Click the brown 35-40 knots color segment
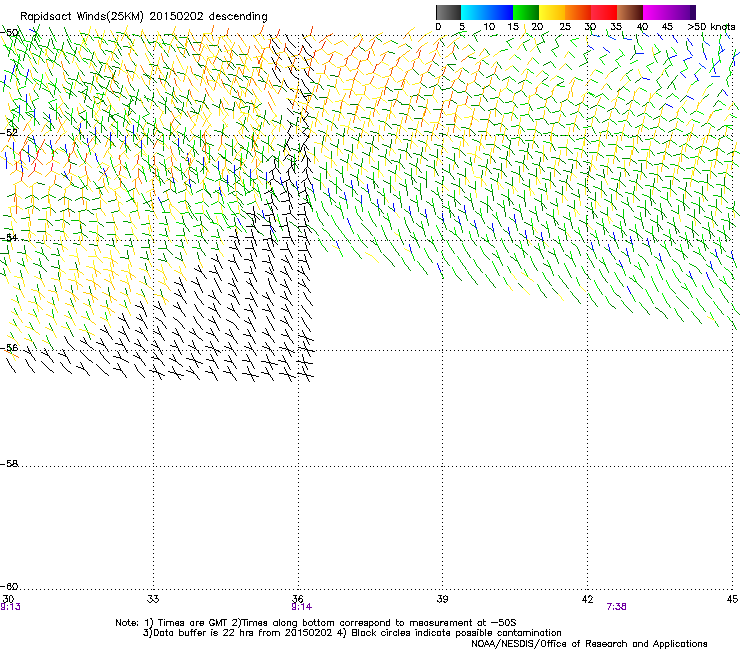Screen dimensions: 740x650 [630, 12]
